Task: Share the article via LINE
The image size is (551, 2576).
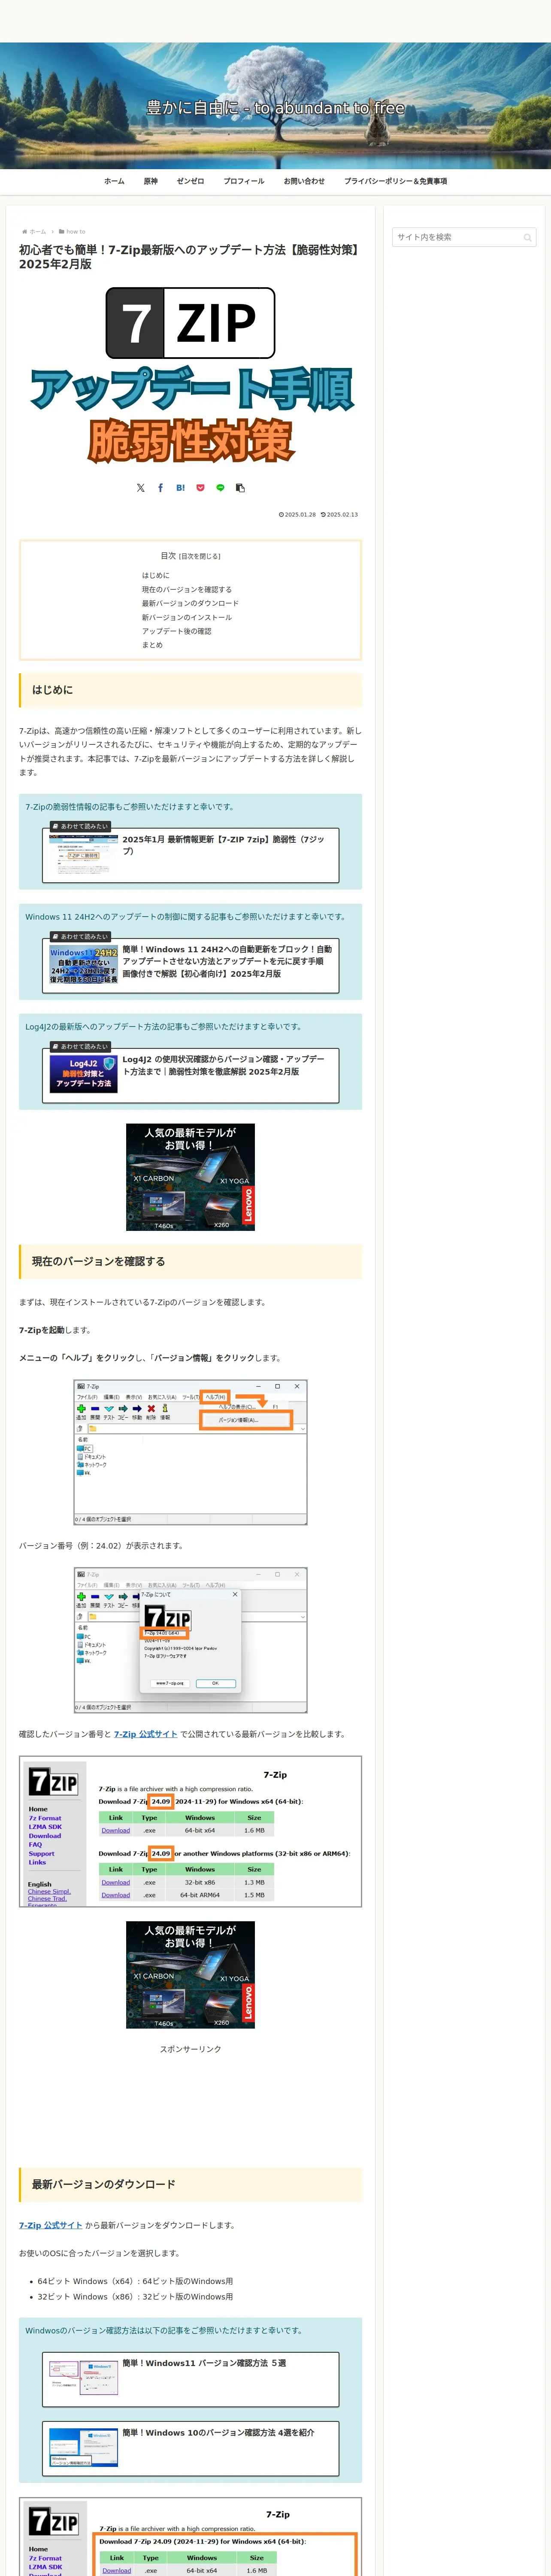Action: (x=220, y=488)
